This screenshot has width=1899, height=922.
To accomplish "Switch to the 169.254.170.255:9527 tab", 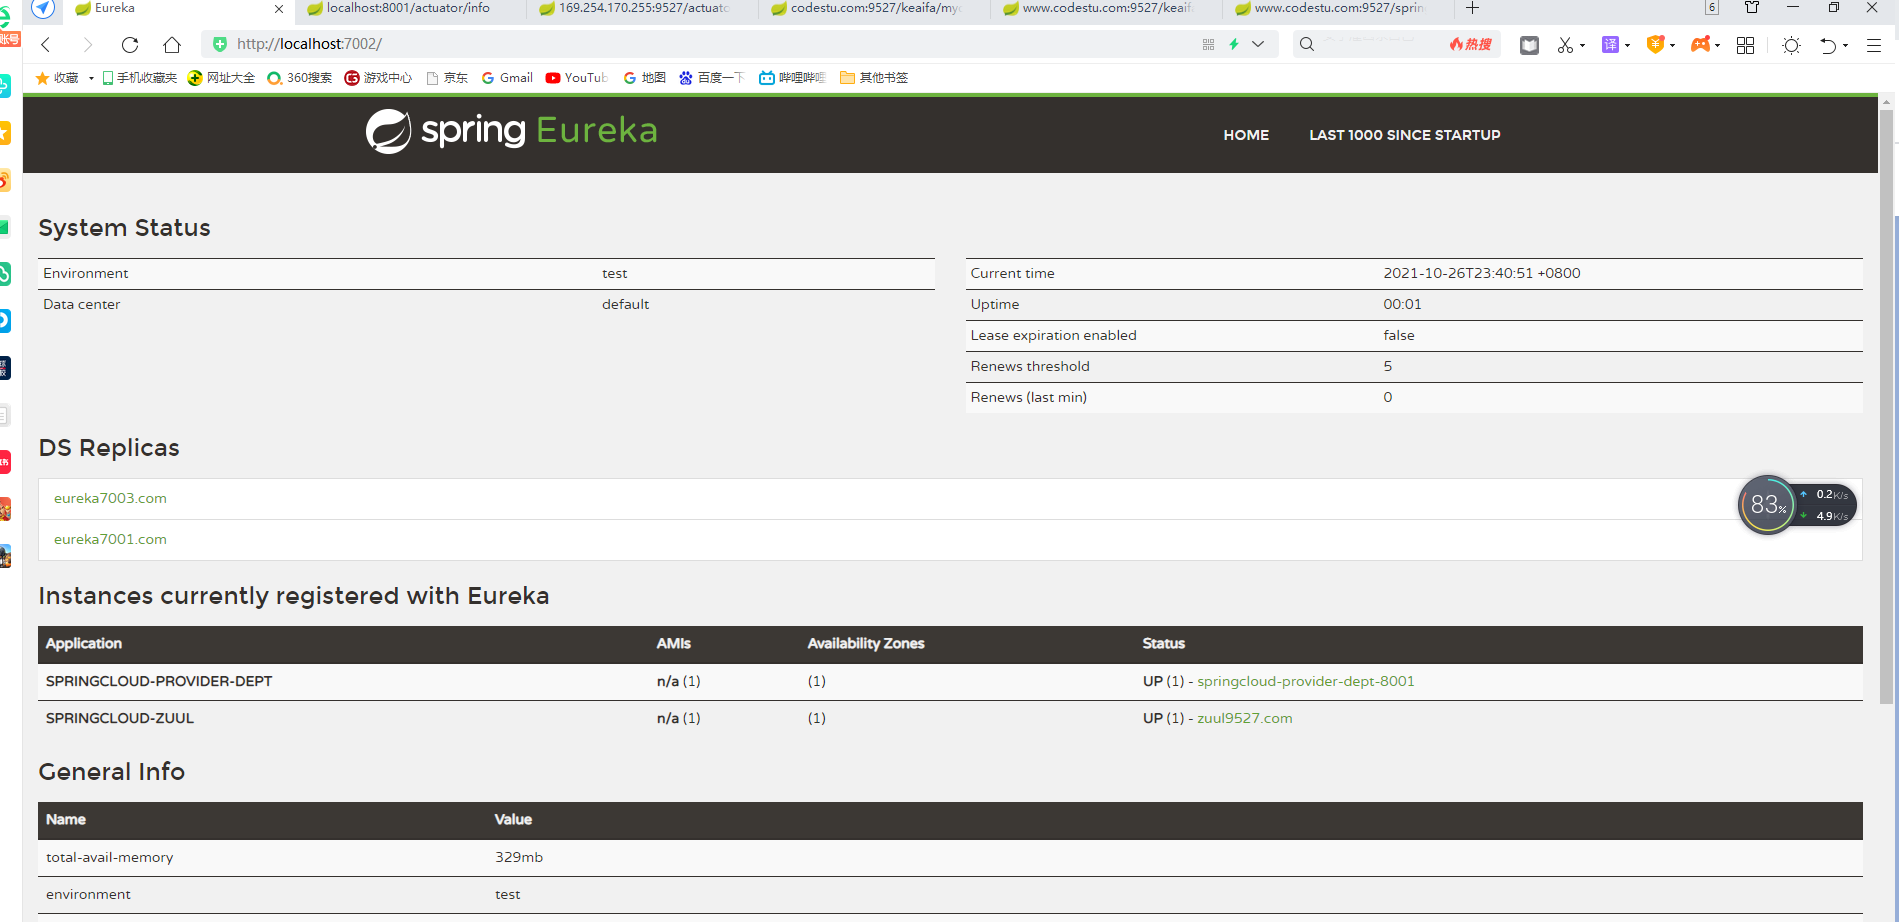I will tap(642, 8).
